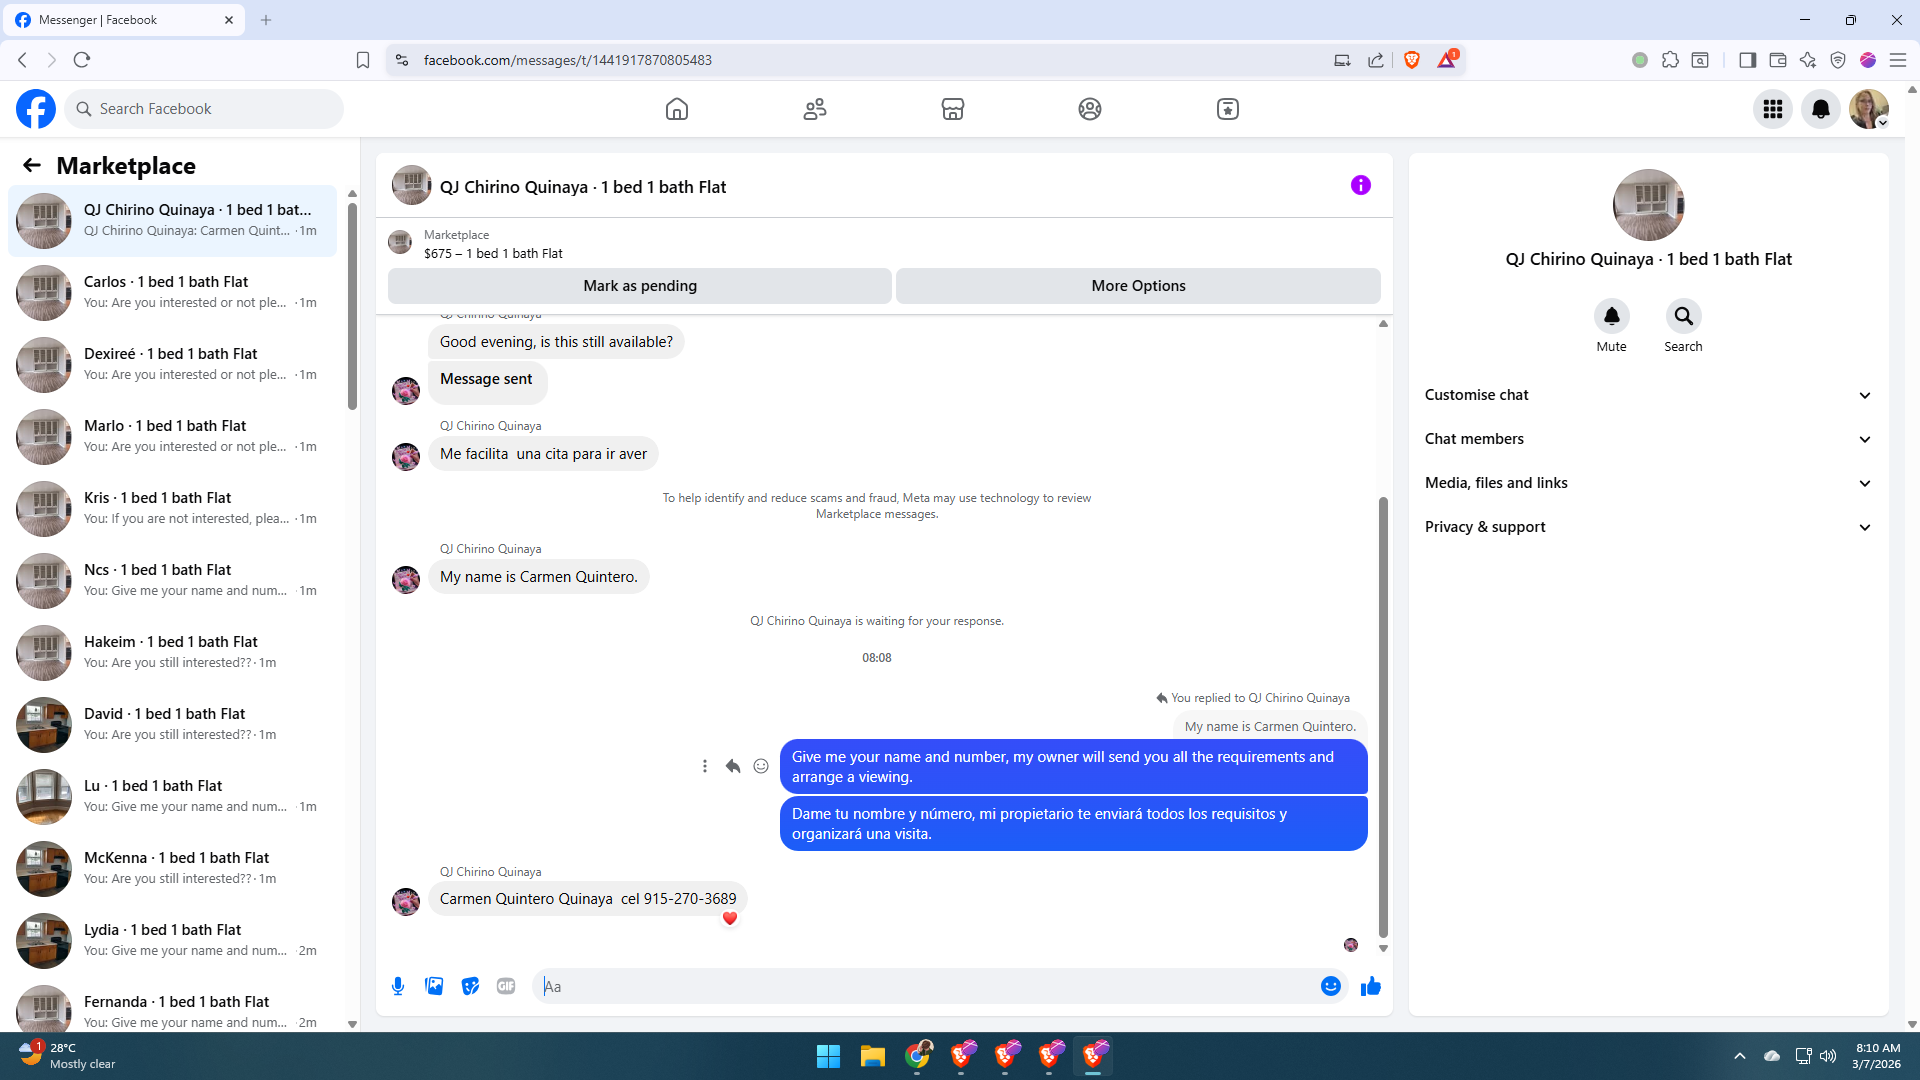Open File Explorer from the taskbar
Image resolution: width=1920 pixels, height=1080 pixels.
click(872, 1056)
